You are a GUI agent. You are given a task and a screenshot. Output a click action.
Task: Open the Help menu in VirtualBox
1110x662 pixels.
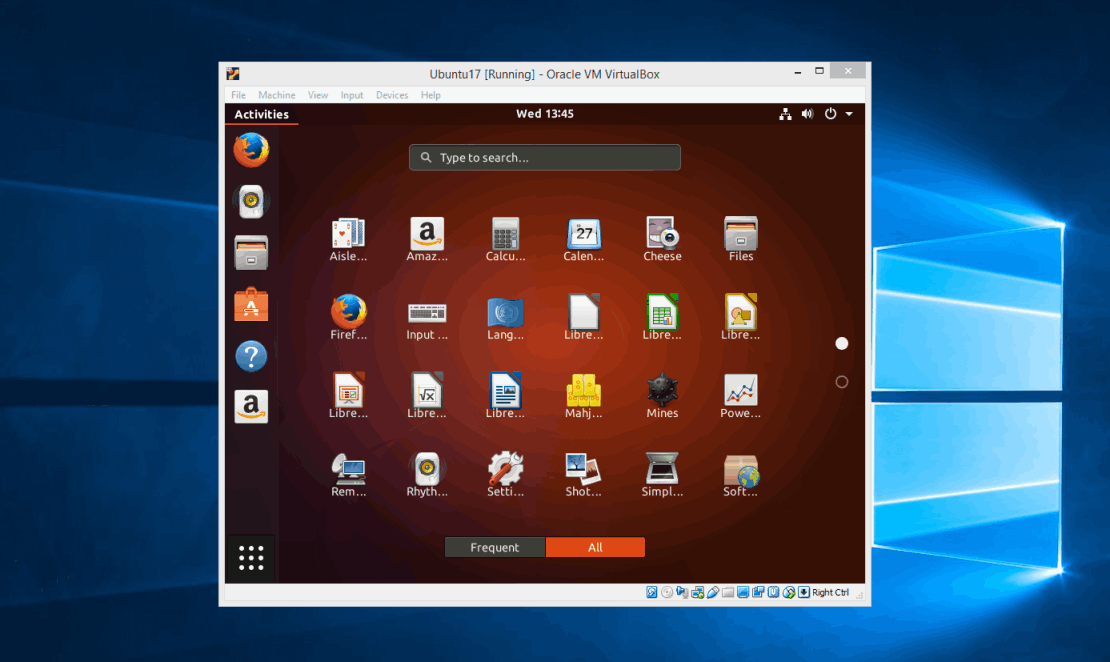coord(430,95)
